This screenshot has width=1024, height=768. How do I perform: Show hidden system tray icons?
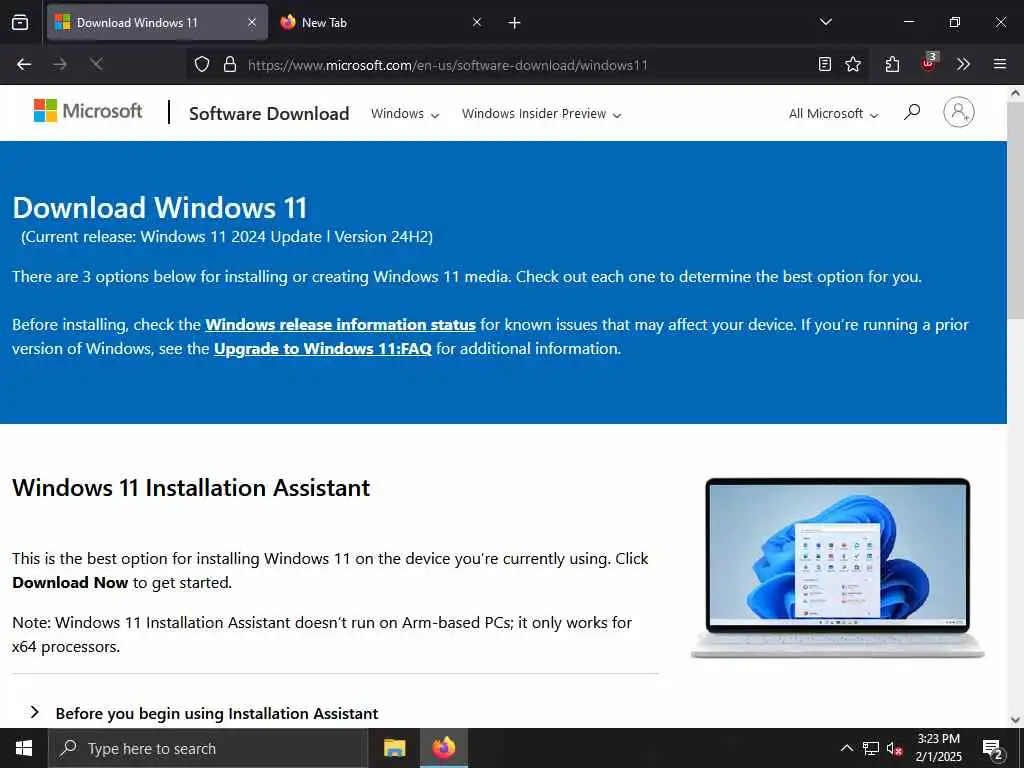846,748
